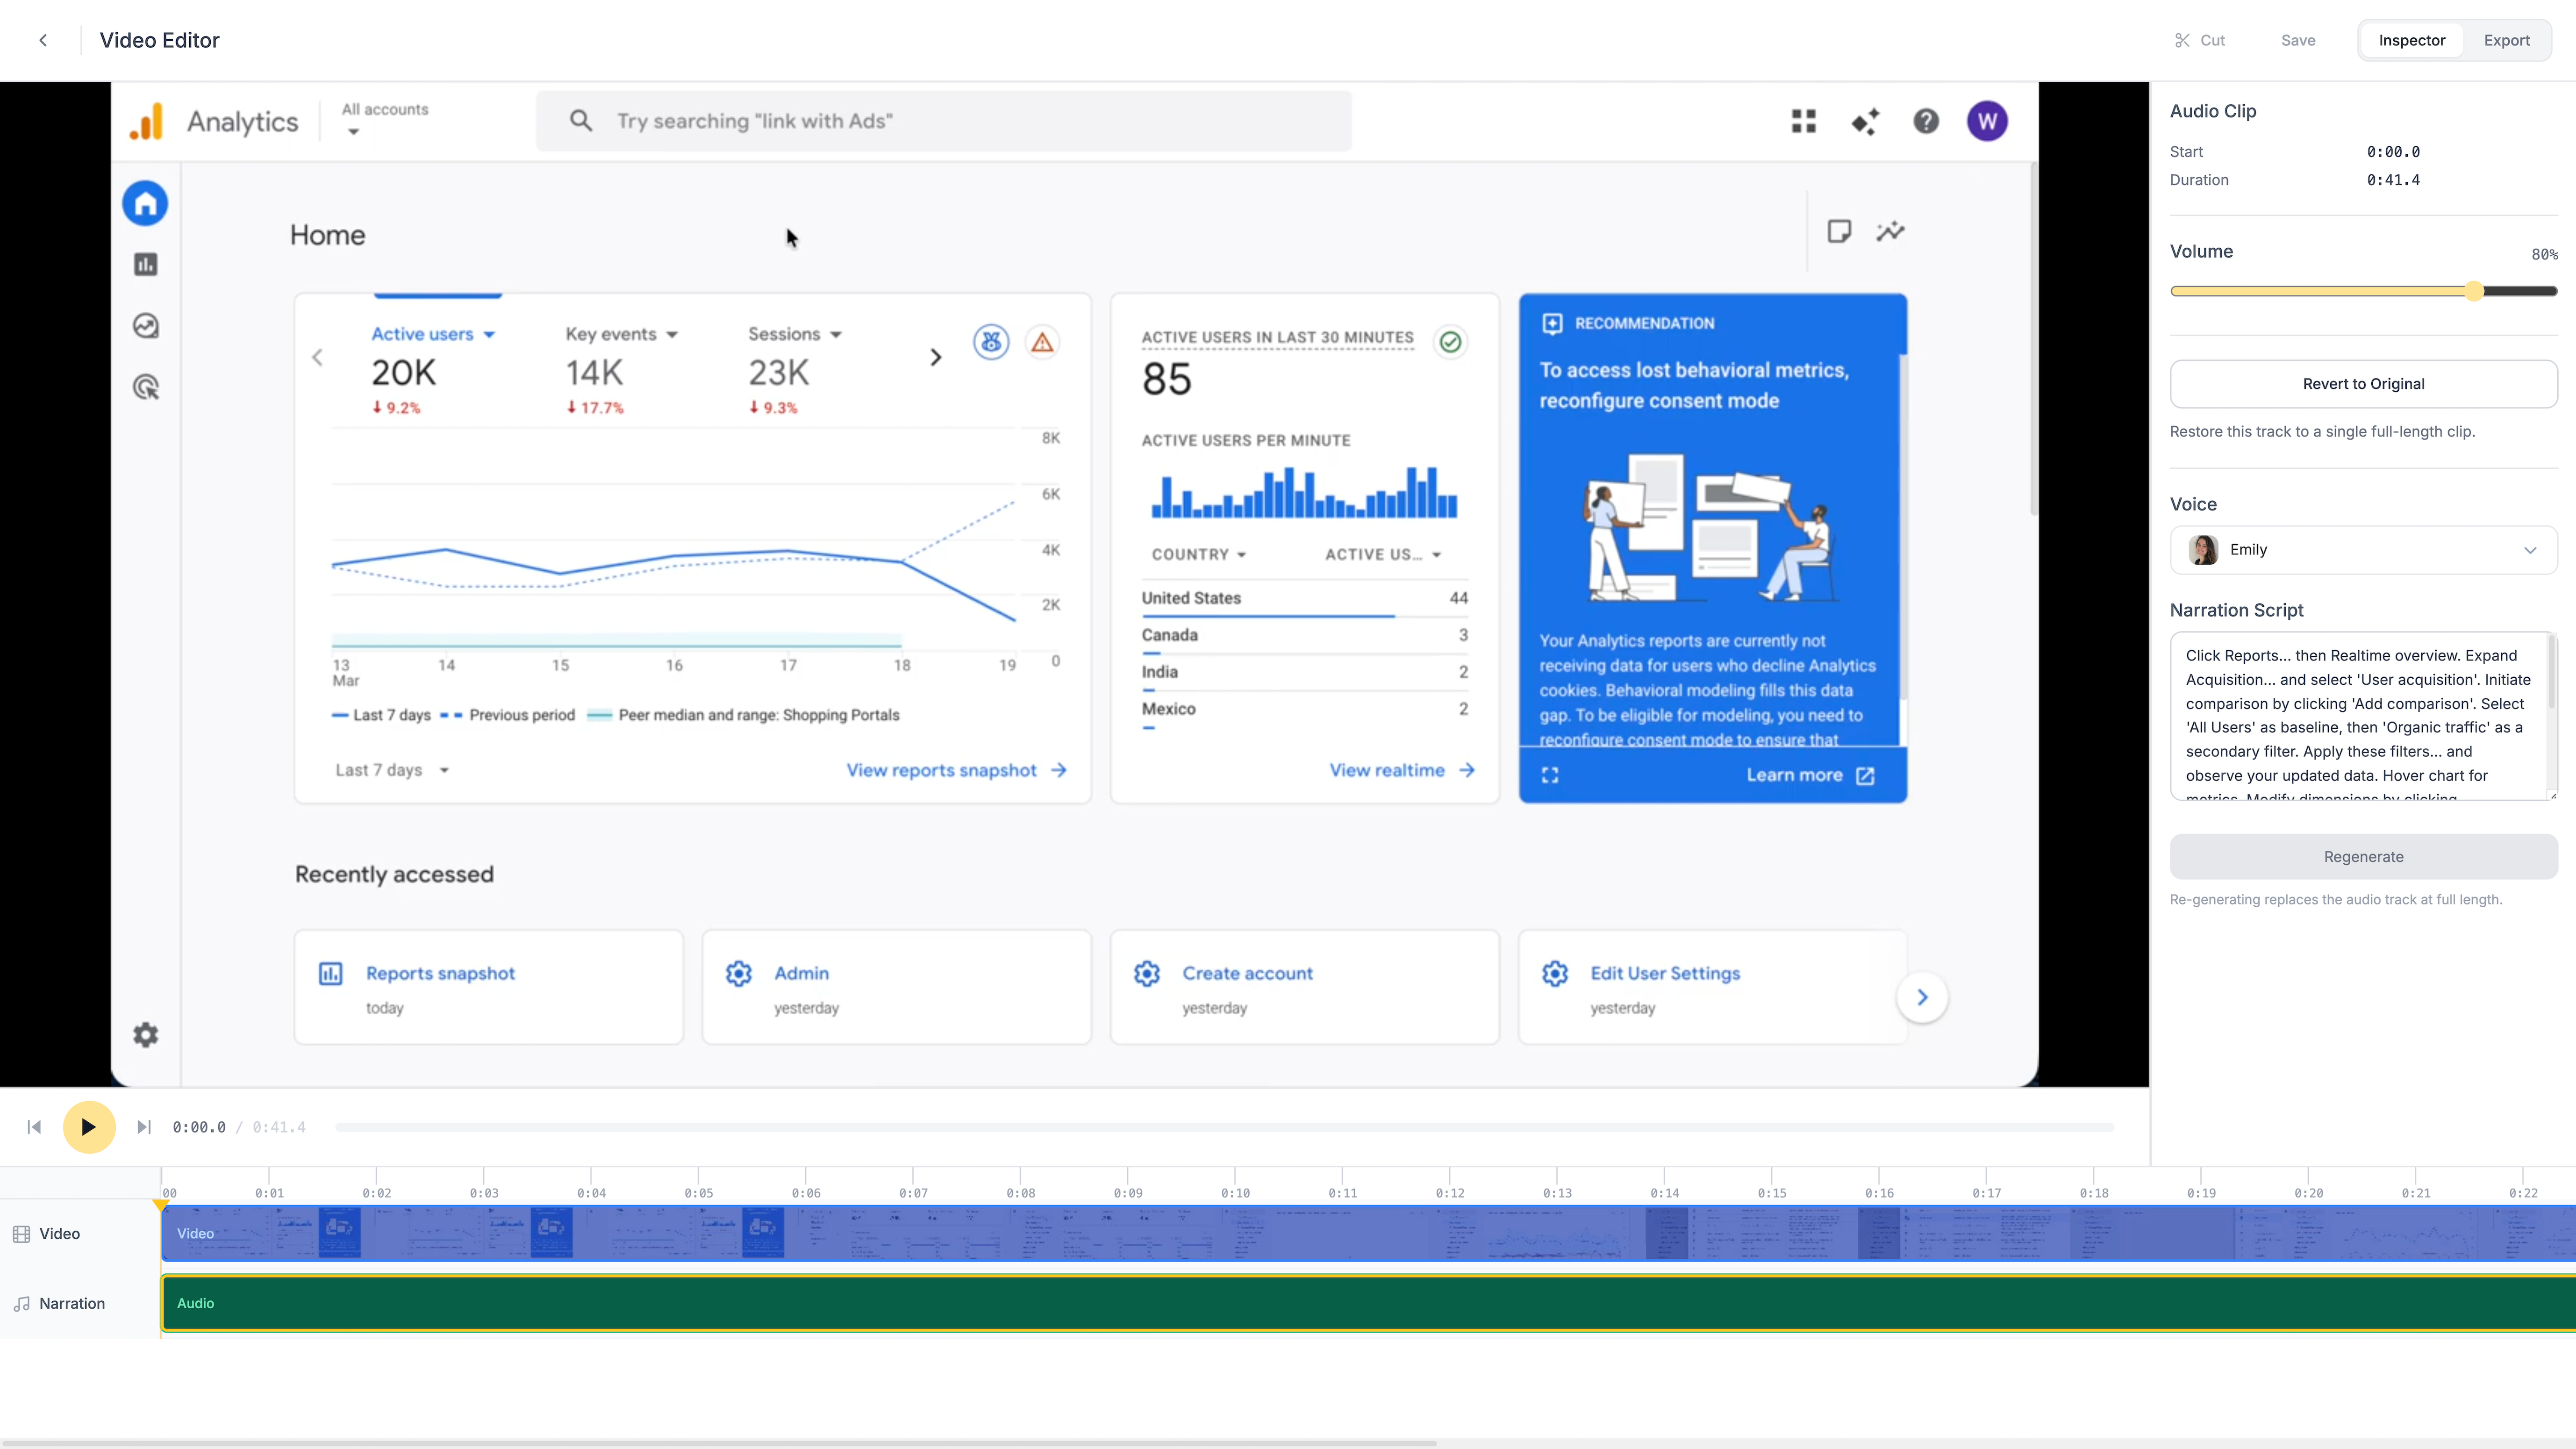Click Revert to Original button

coord(2363,384)
